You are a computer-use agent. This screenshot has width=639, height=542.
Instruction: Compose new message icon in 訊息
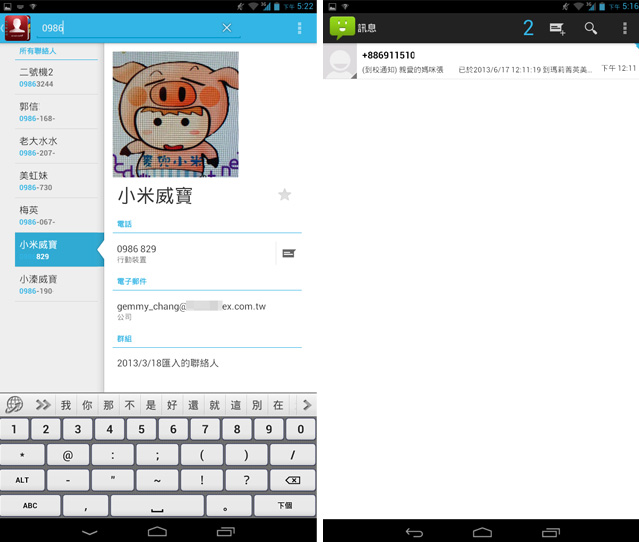[x=557, y=28]
